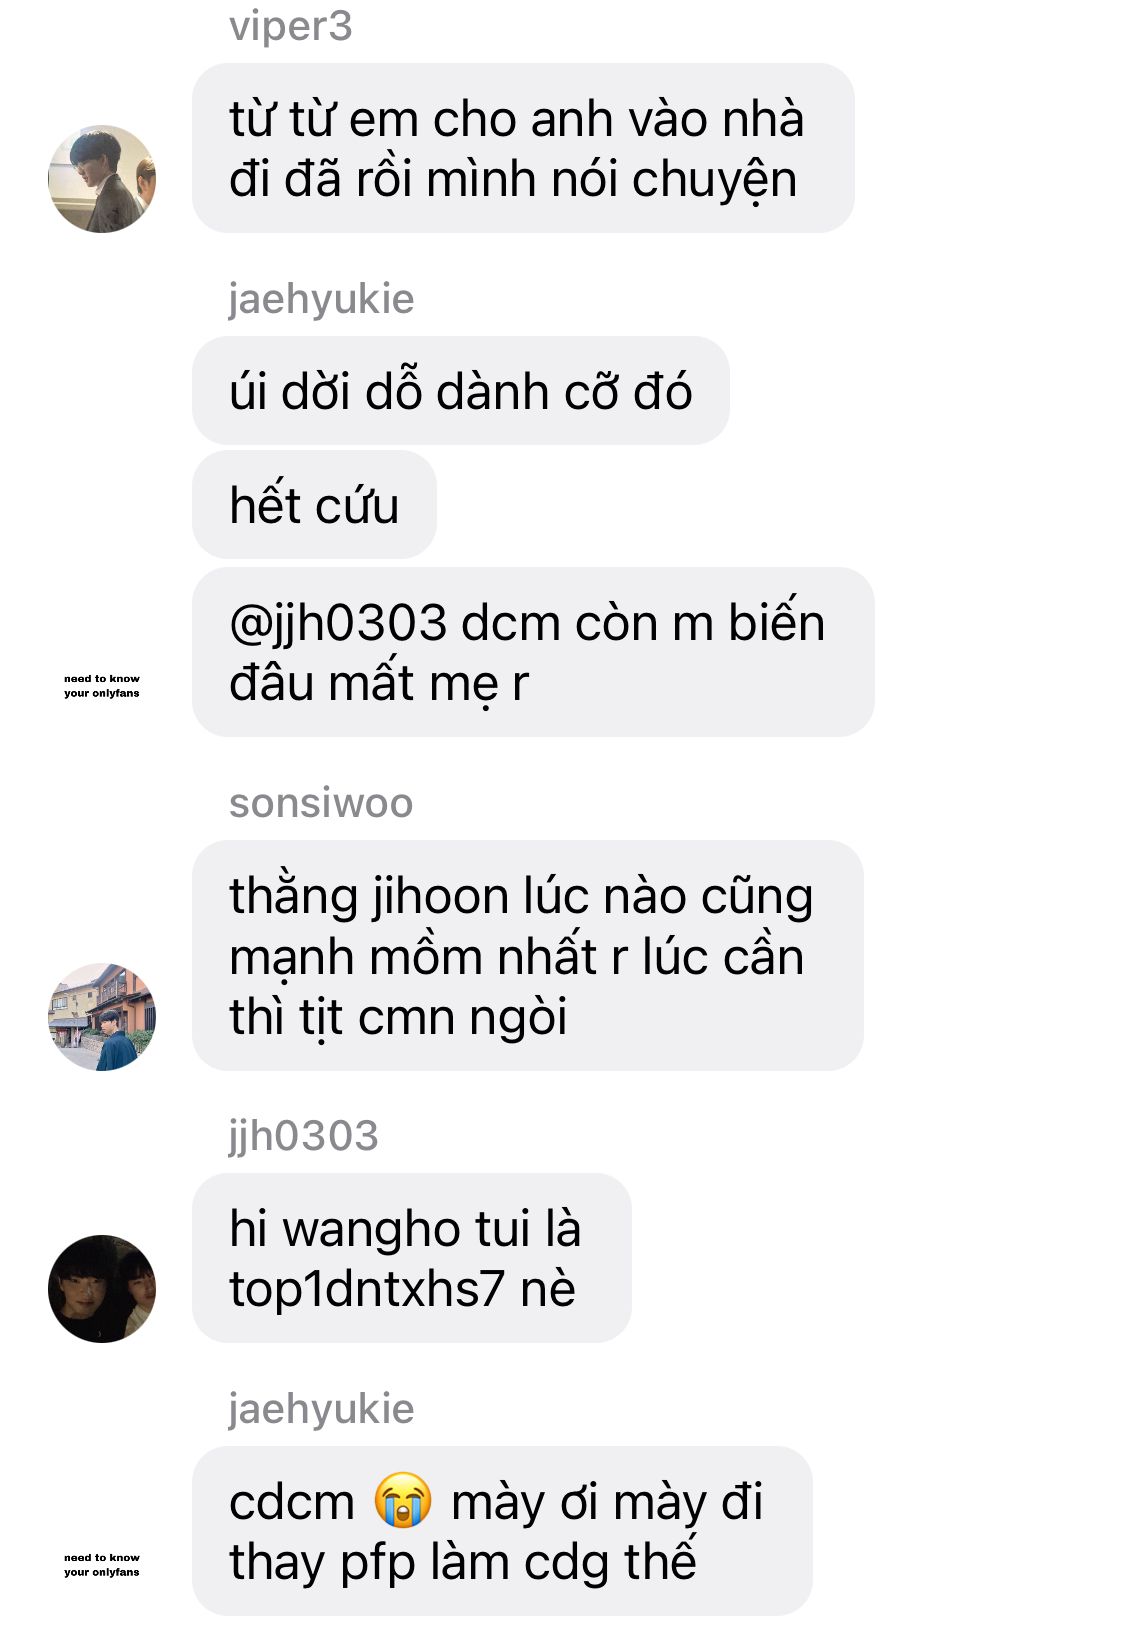Click the last jaehyukie username label
Image resolution: width=1125 pixels, height=1629 pixels.
pyautogui.click(x=321, y=1409)
